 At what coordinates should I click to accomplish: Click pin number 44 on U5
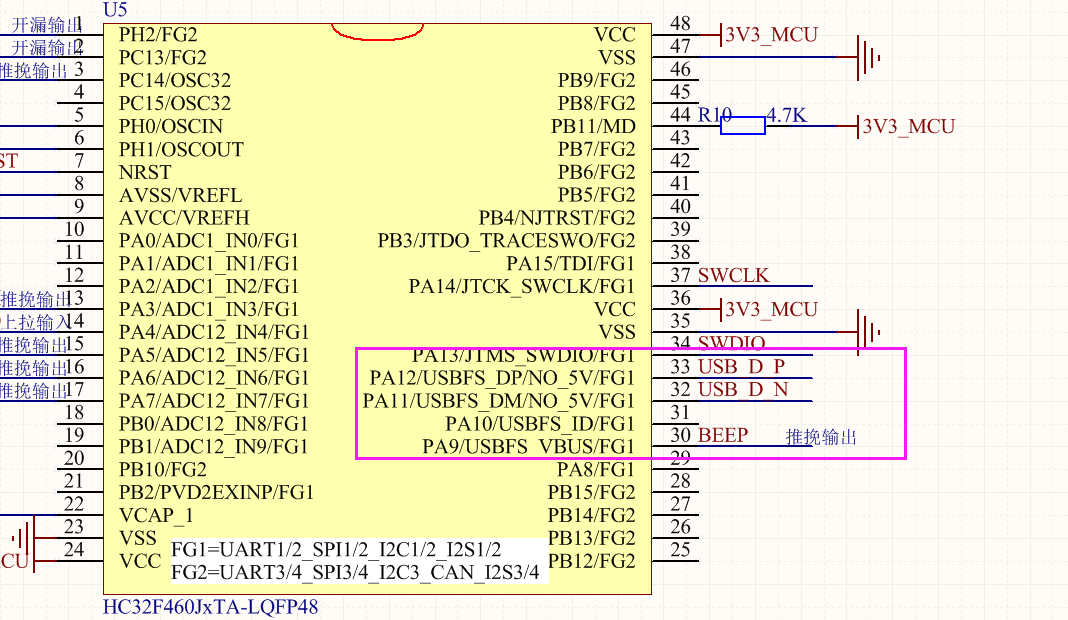tap(680, 114)
